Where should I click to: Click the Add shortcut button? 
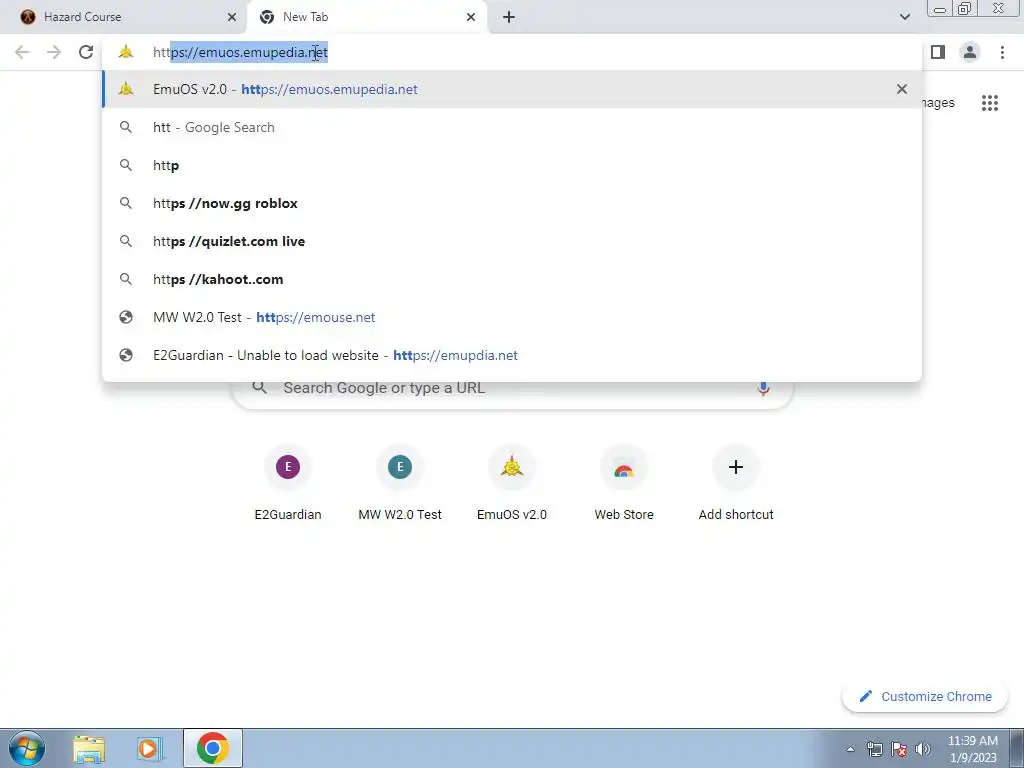(x=736, y=483)
